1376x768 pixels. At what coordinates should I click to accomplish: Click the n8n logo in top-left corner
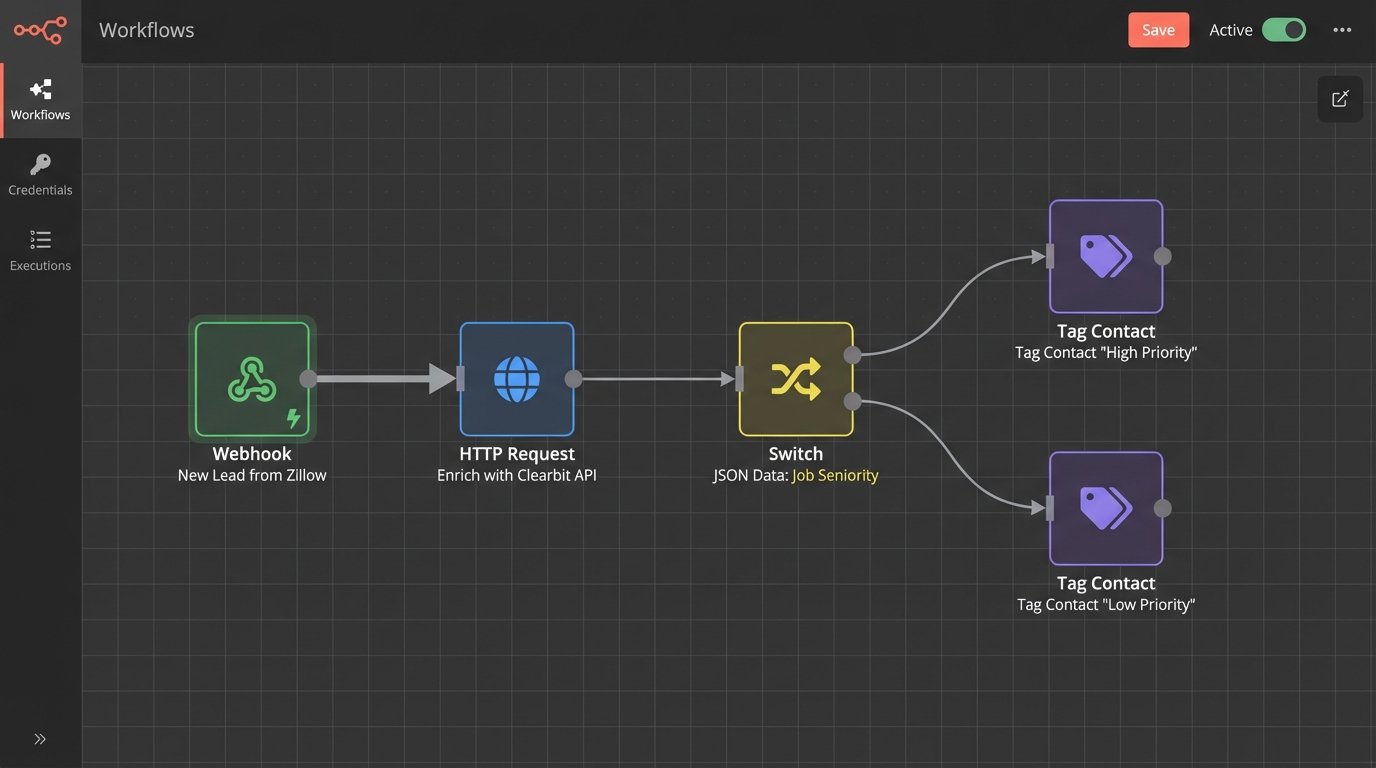click(40, 30)
